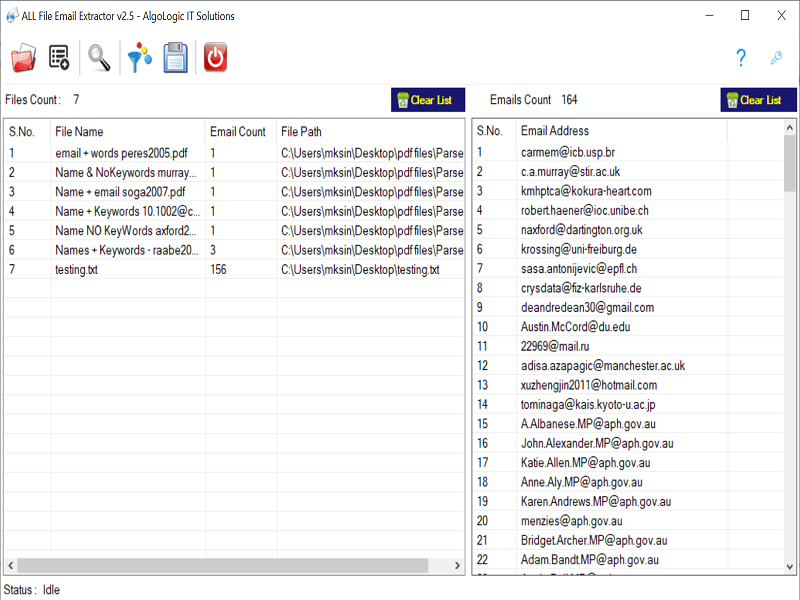
Task: Clear the files list
Action: coord(428,100)
